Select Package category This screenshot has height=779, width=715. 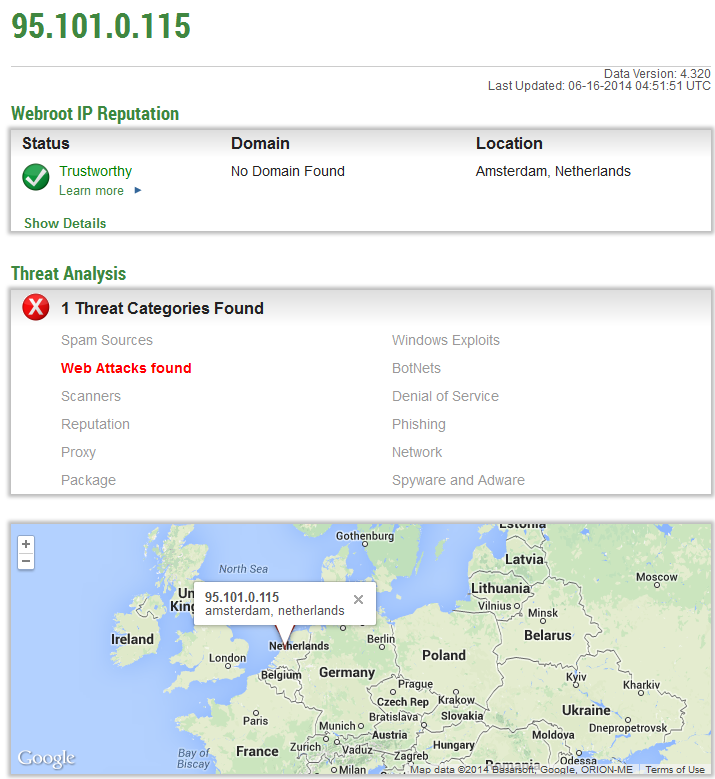(88, 480)
